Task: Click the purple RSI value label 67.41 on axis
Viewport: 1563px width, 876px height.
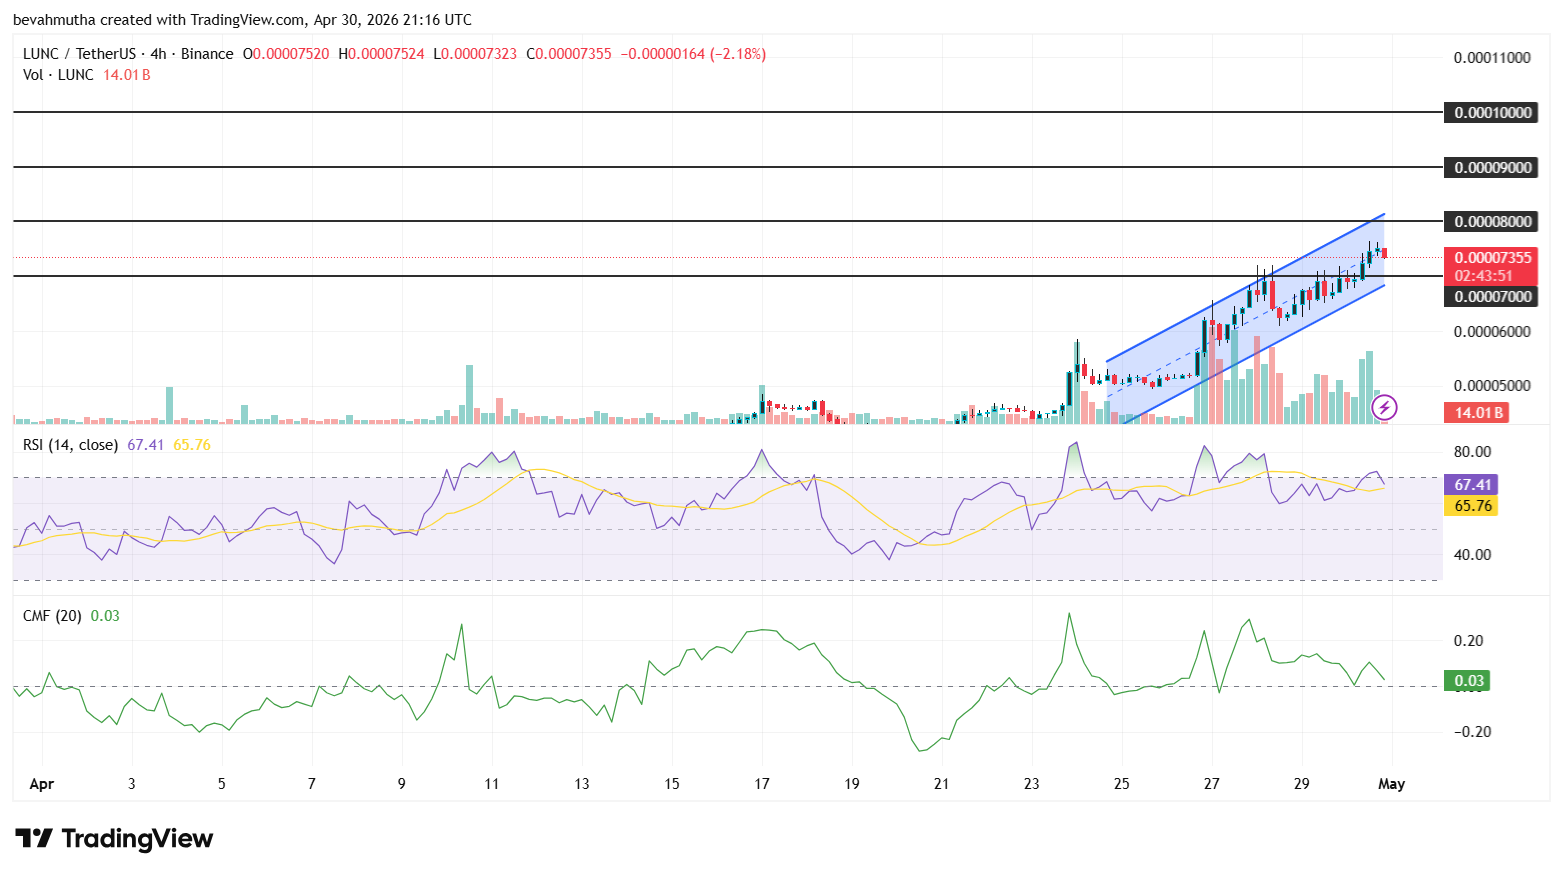Action: (1472, 485)
